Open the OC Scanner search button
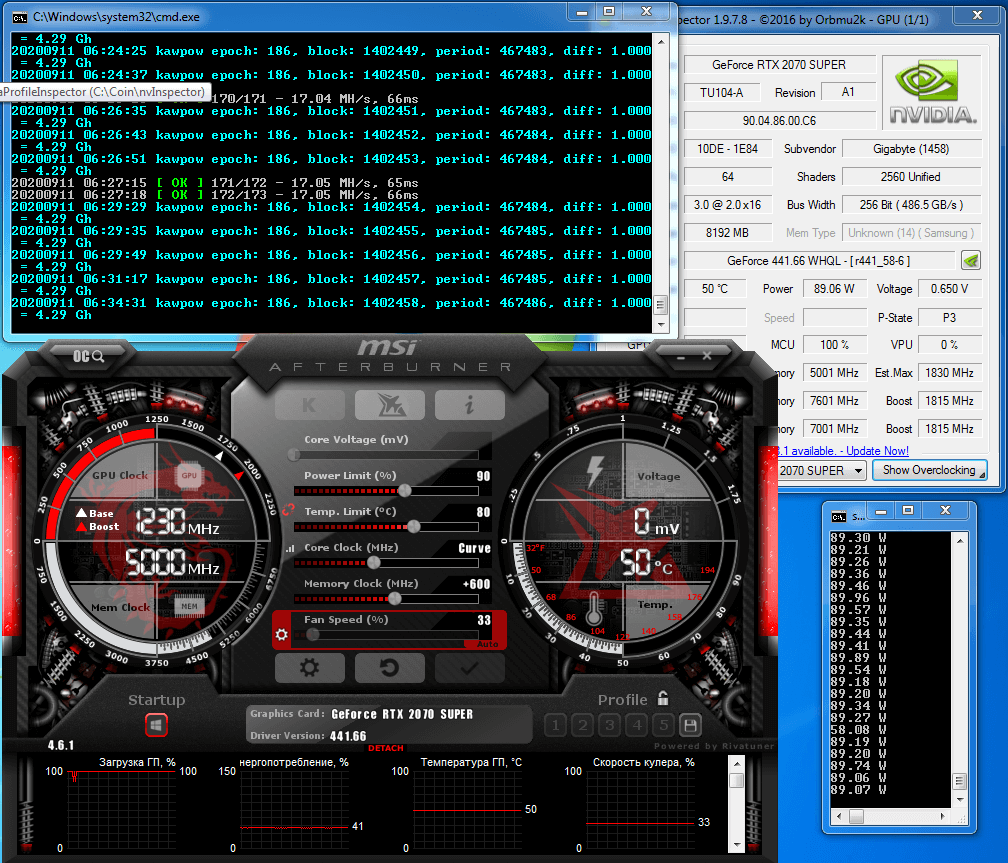The width and height of the screenshot is (1008, 863). 89,355
